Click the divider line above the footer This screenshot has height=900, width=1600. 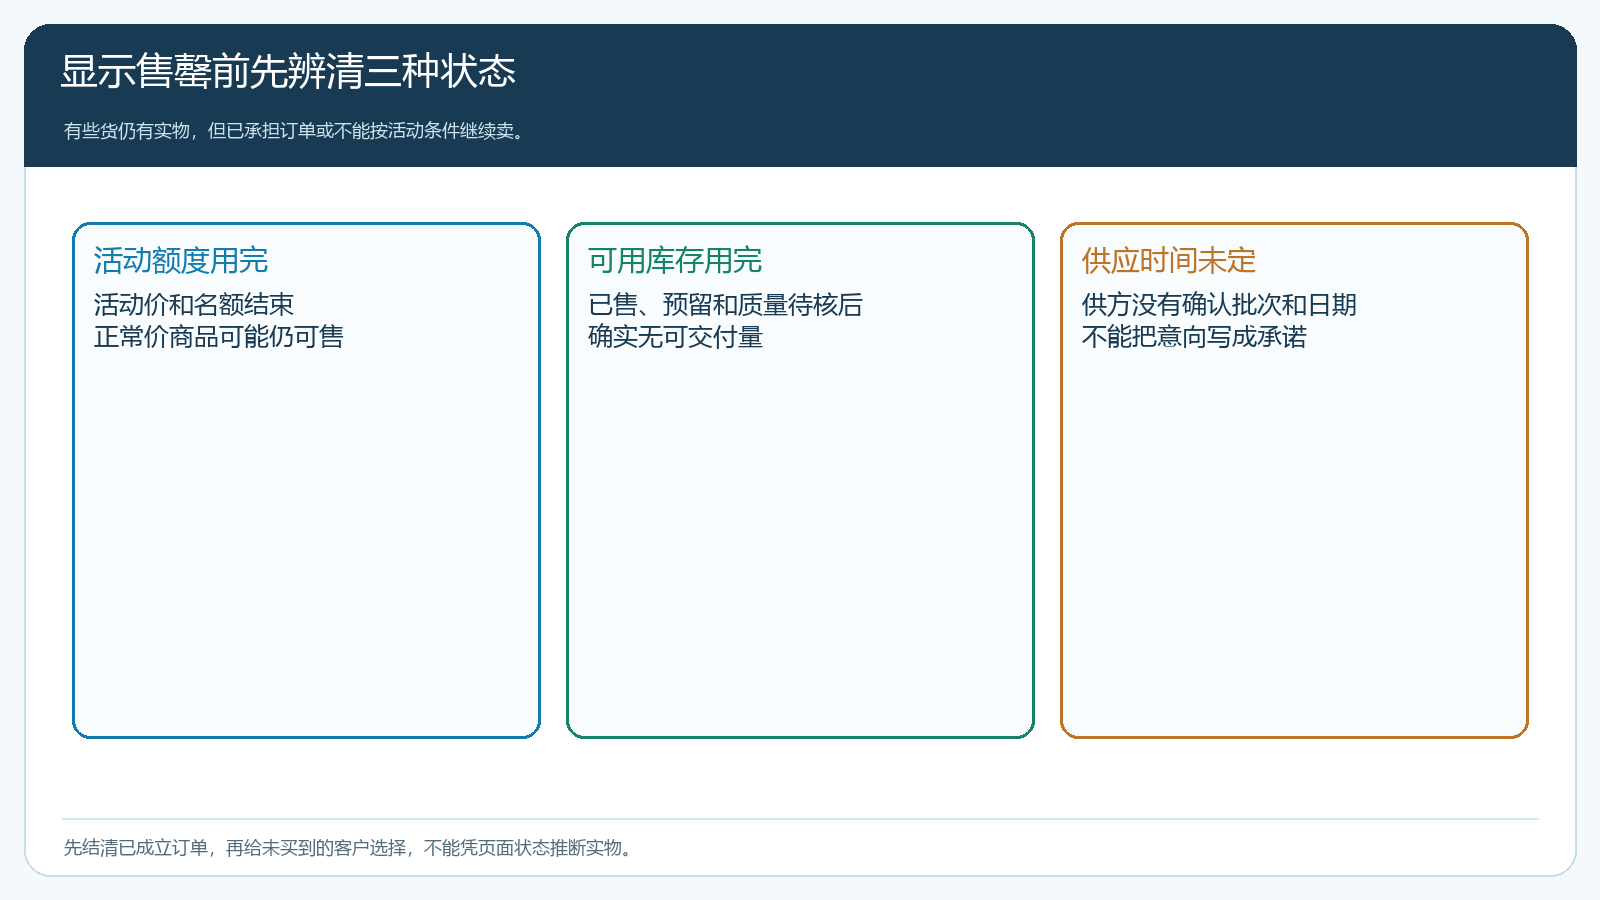click(x=800, y=819)
